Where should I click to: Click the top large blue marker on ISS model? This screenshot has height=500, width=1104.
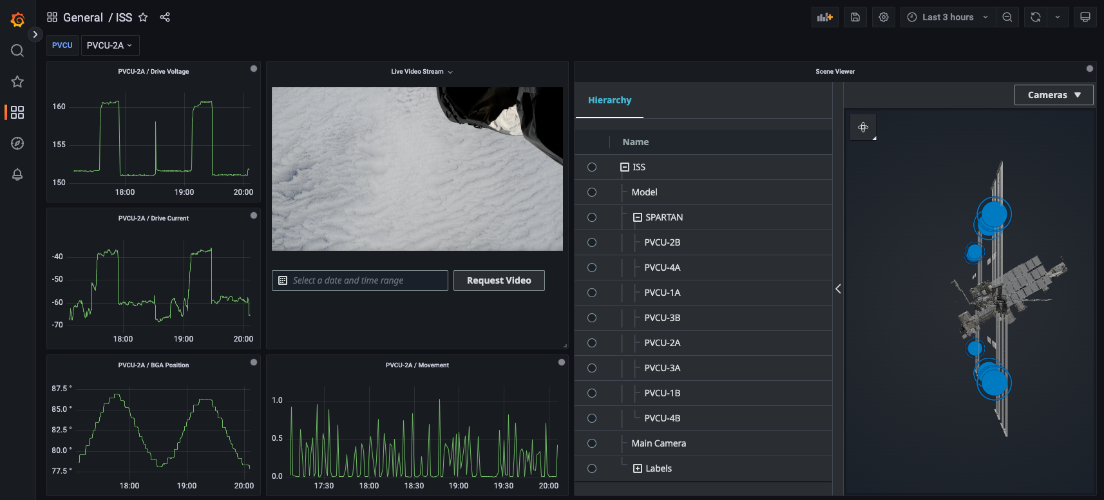pyautogui.click(x=993, y=214)
